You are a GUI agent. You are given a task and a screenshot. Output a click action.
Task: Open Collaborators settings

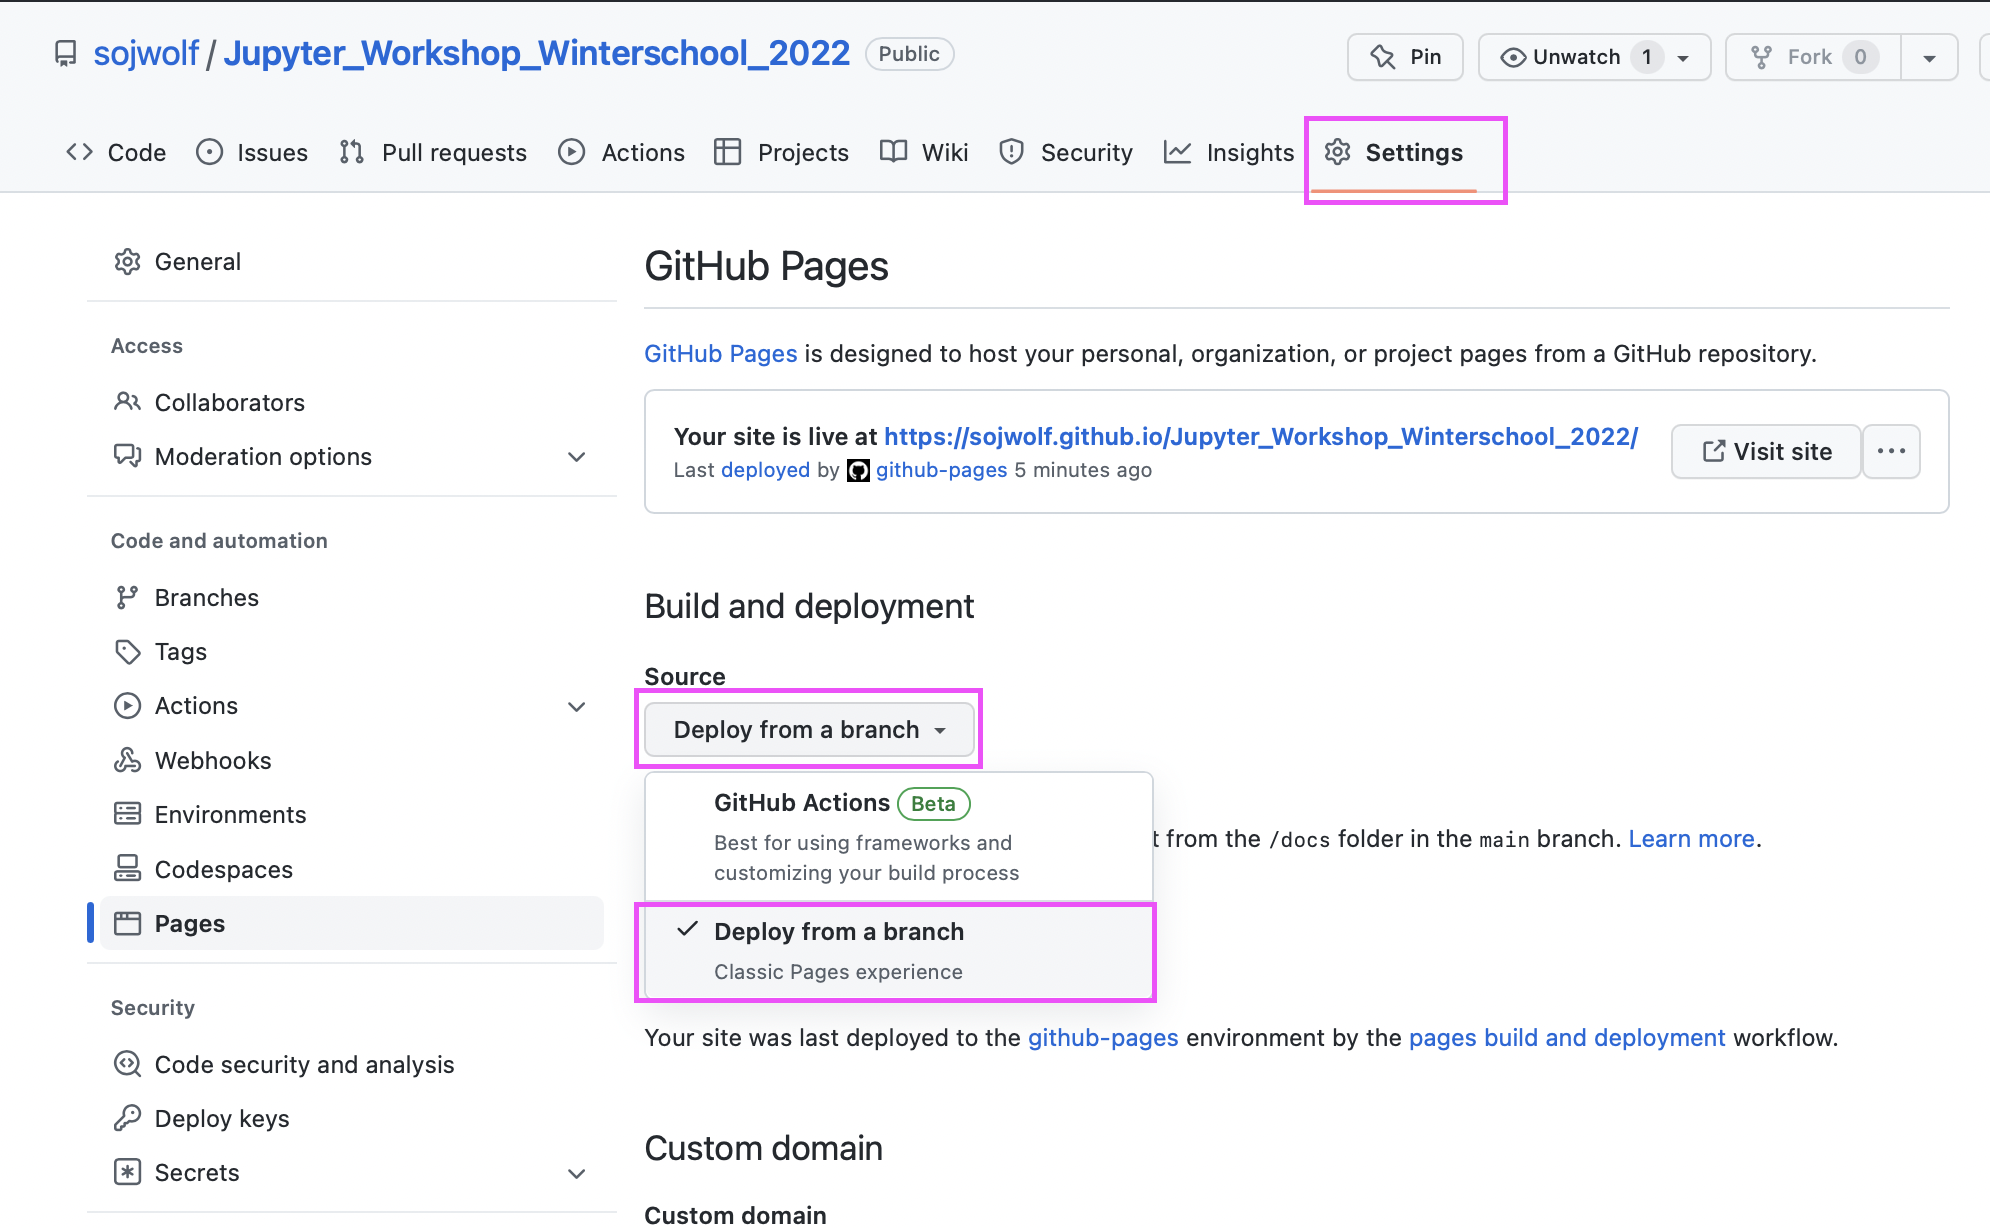coord(352,402)
